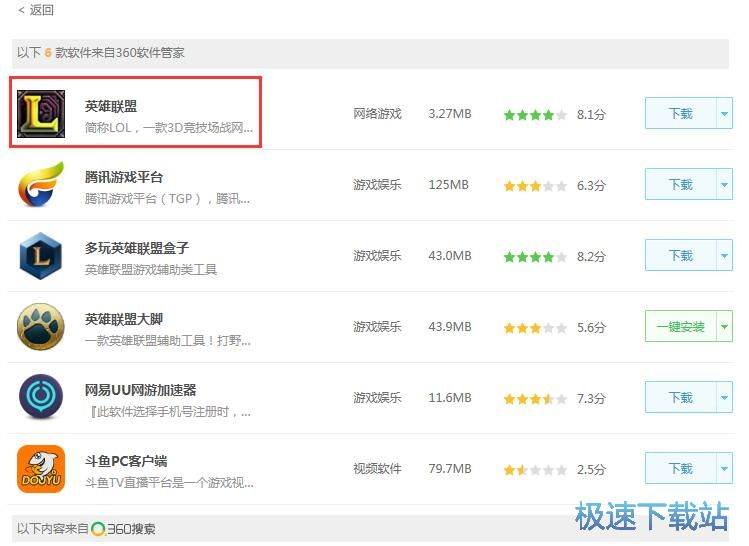Click the 3.27MB file size
Screen dimensions: 749x546
(x=450, y=114)
